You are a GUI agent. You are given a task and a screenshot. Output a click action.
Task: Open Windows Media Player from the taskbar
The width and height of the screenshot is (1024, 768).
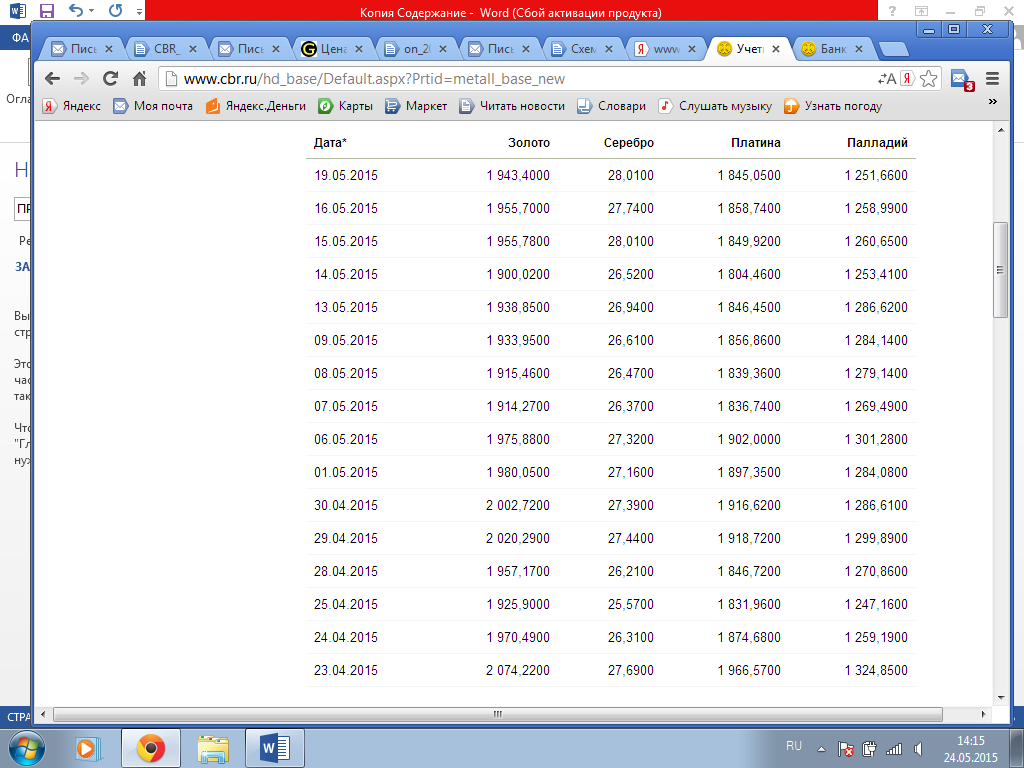coord(86,747)
